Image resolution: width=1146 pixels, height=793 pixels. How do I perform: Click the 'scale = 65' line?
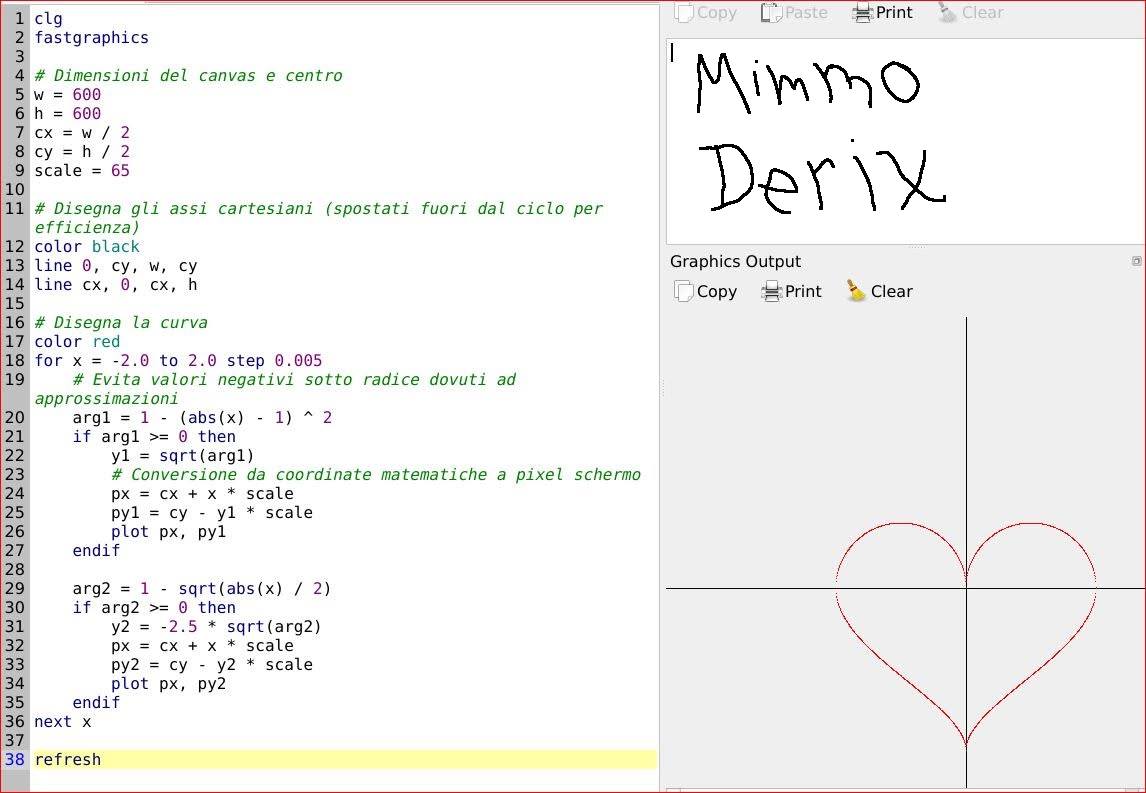pyautogui.click(x=82, y=171)
